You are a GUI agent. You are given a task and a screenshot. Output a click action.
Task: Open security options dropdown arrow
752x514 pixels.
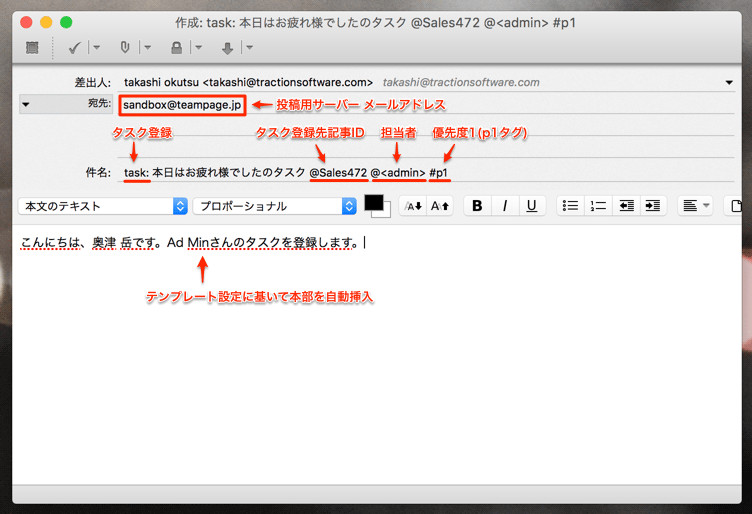(198, 47)
